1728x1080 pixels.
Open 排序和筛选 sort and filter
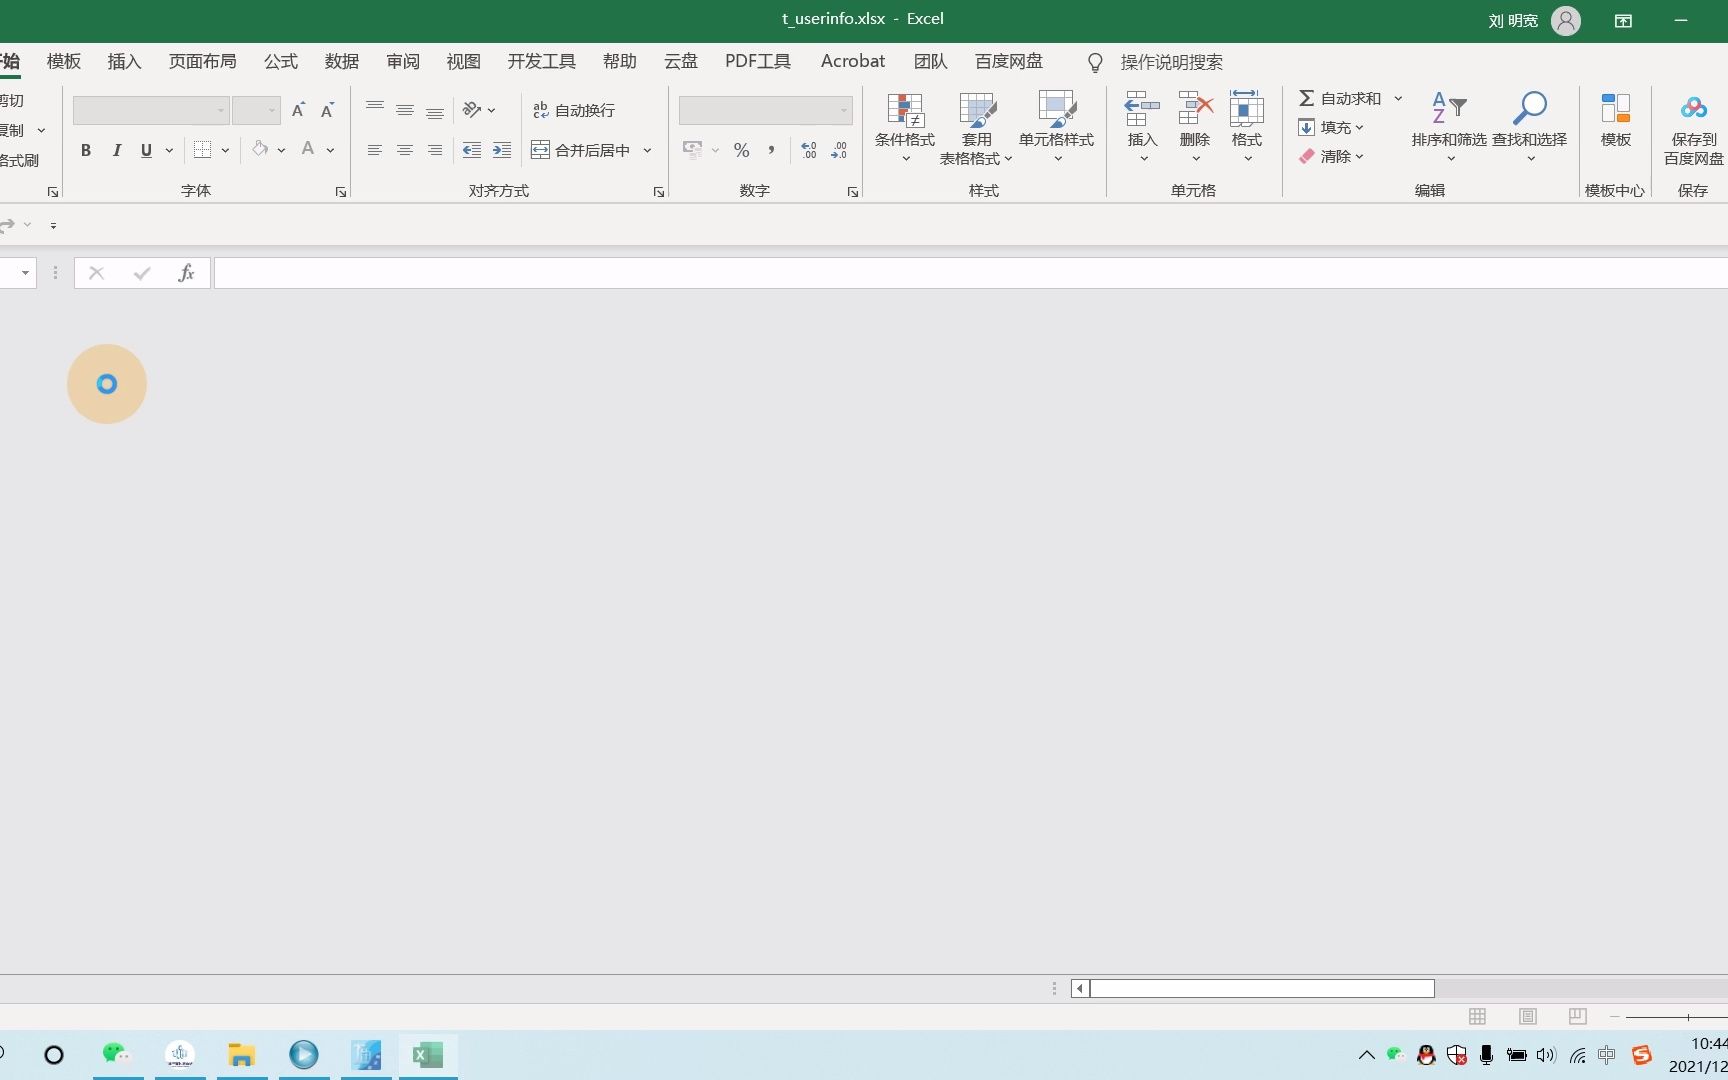coord(1449,127)
